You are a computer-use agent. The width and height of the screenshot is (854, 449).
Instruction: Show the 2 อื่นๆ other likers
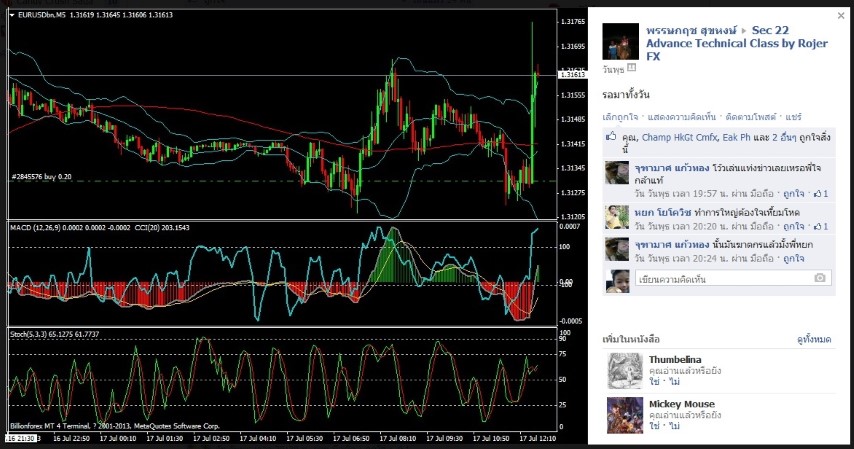tap(783, 137)
